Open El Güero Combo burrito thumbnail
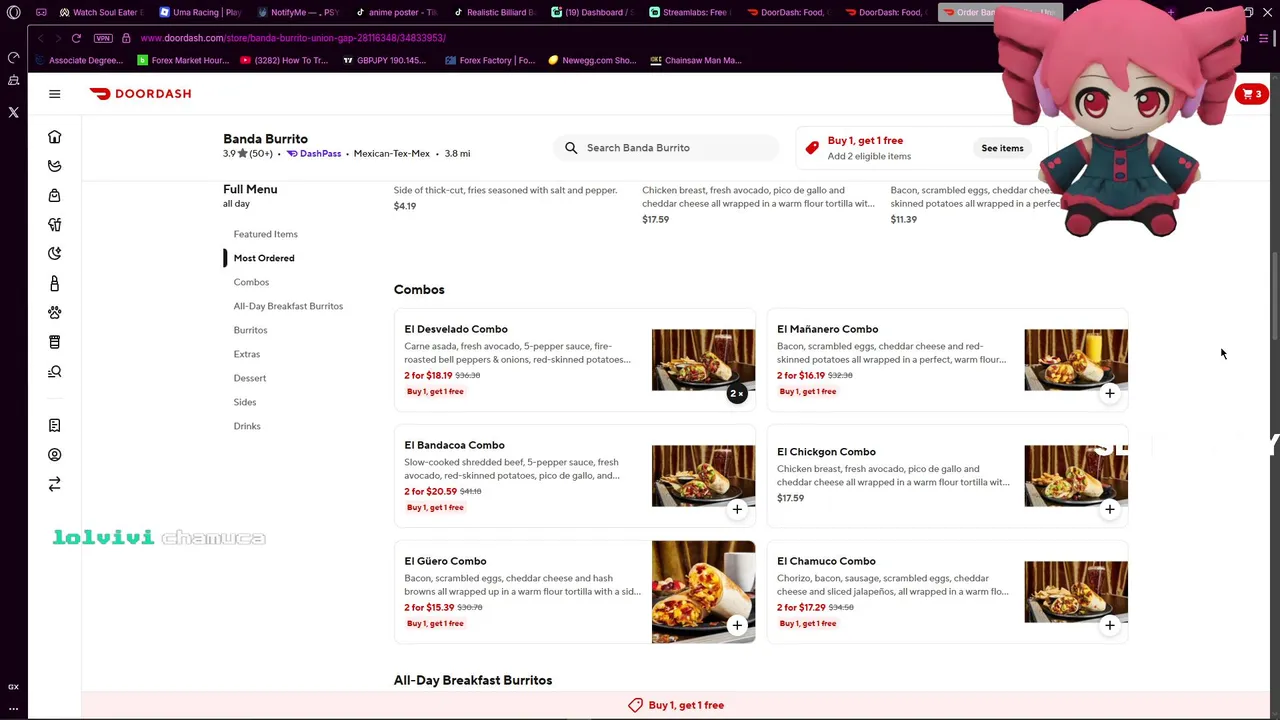Screen dimensions: 1280x720 pyautogui.click(x=703, y=592)
